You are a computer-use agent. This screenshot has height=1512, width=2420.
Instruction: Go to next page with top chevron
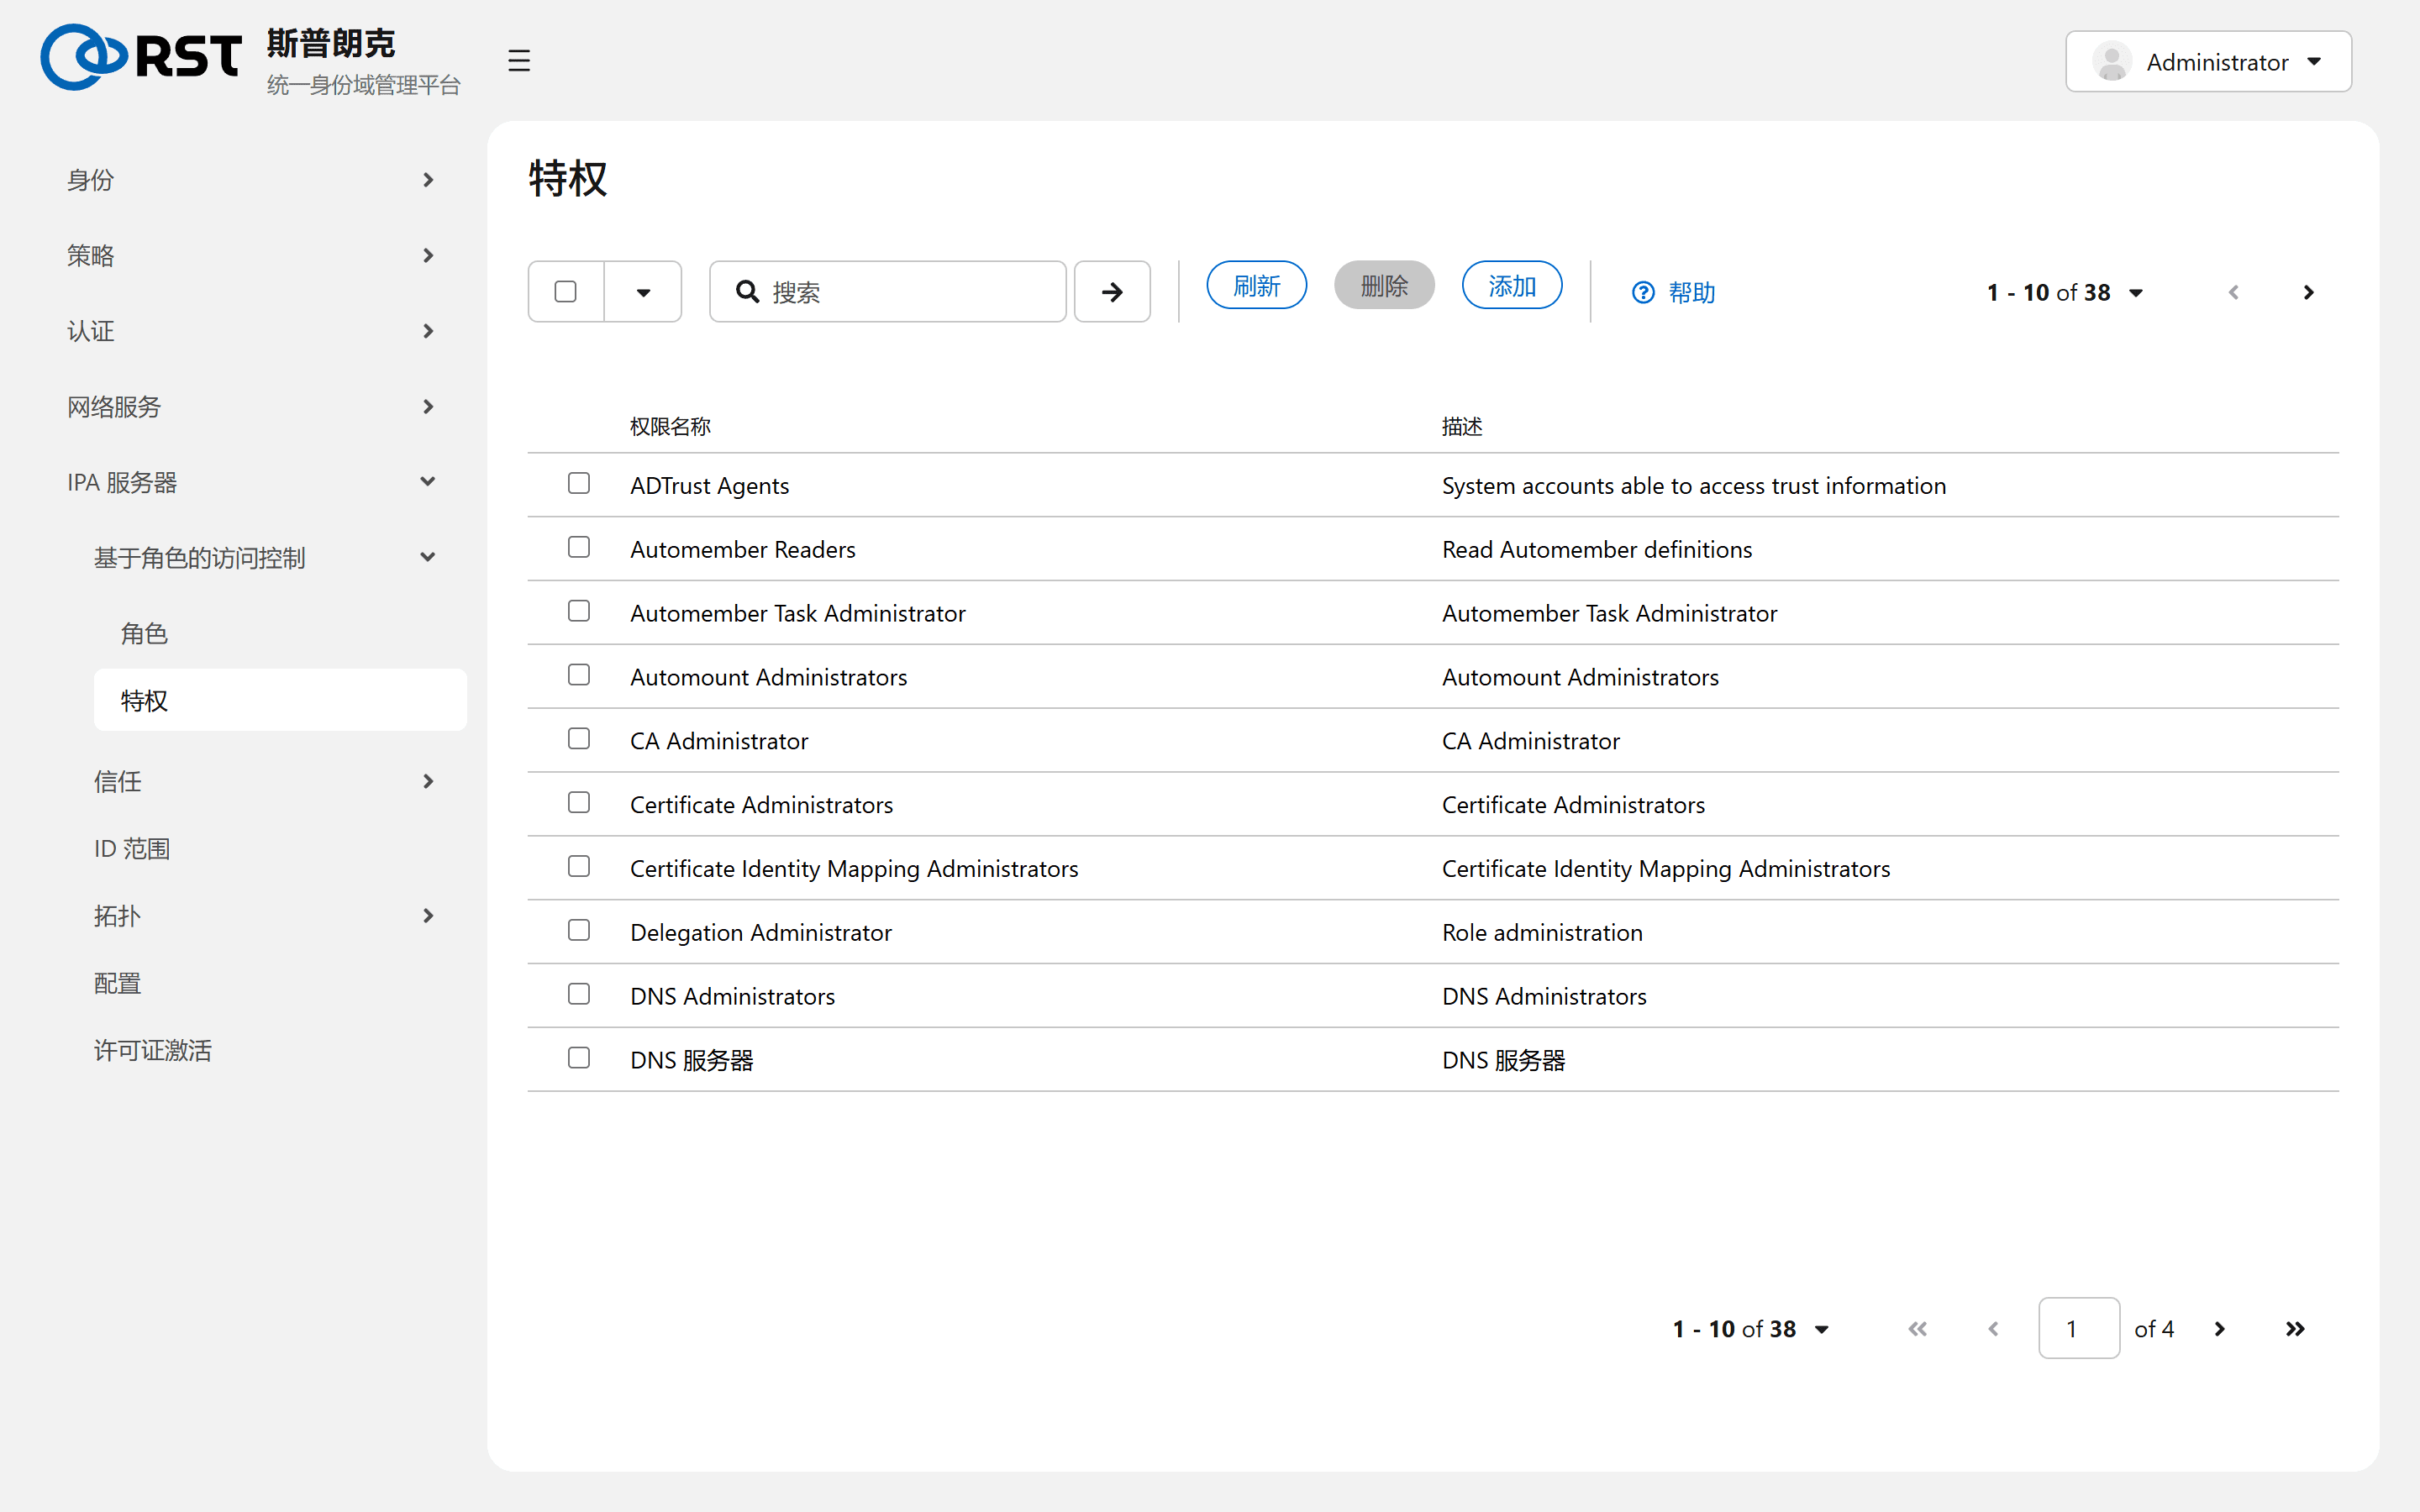[x=2308, y=292]
